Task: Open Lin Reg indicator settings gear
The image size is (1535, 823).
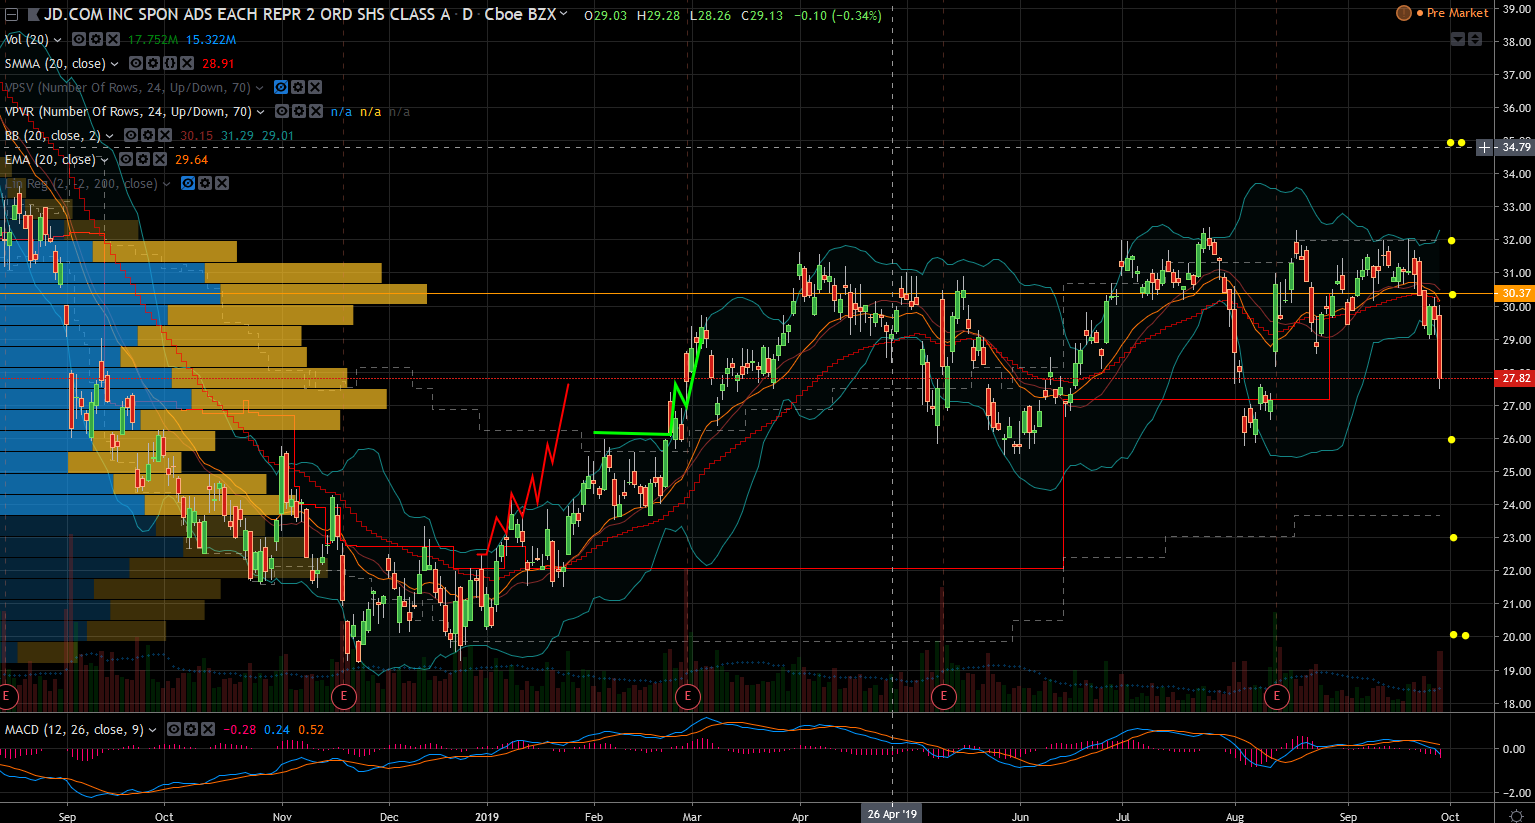Action: pyautogui.click(x=205, y=184)
